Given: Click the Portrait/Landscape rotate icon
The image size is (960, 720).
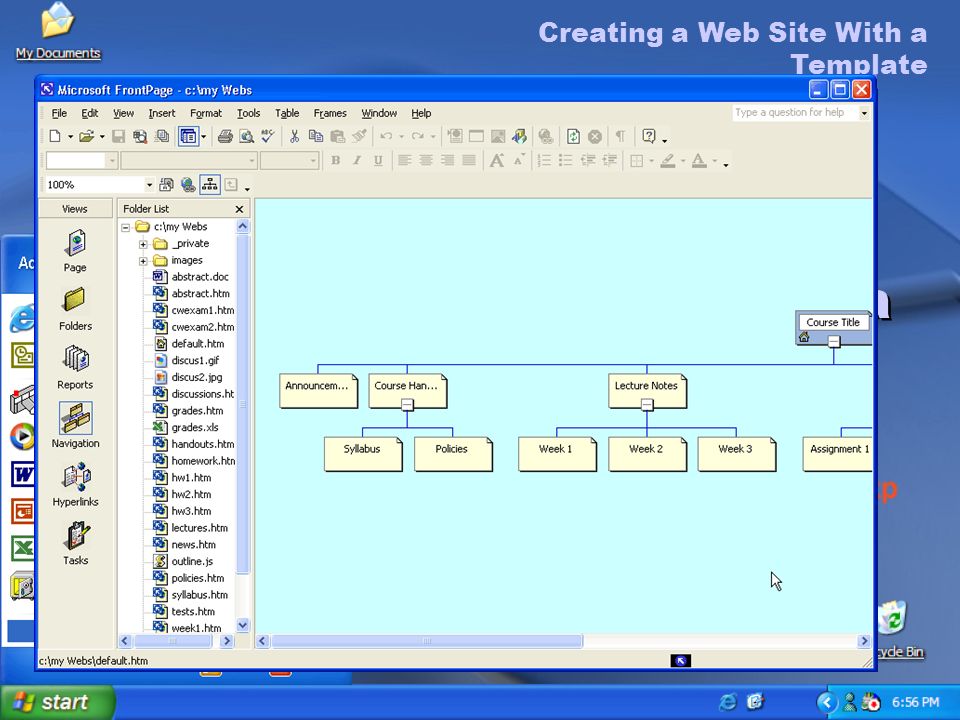Looking at the screenshot, I should click(x=167, y=184).
